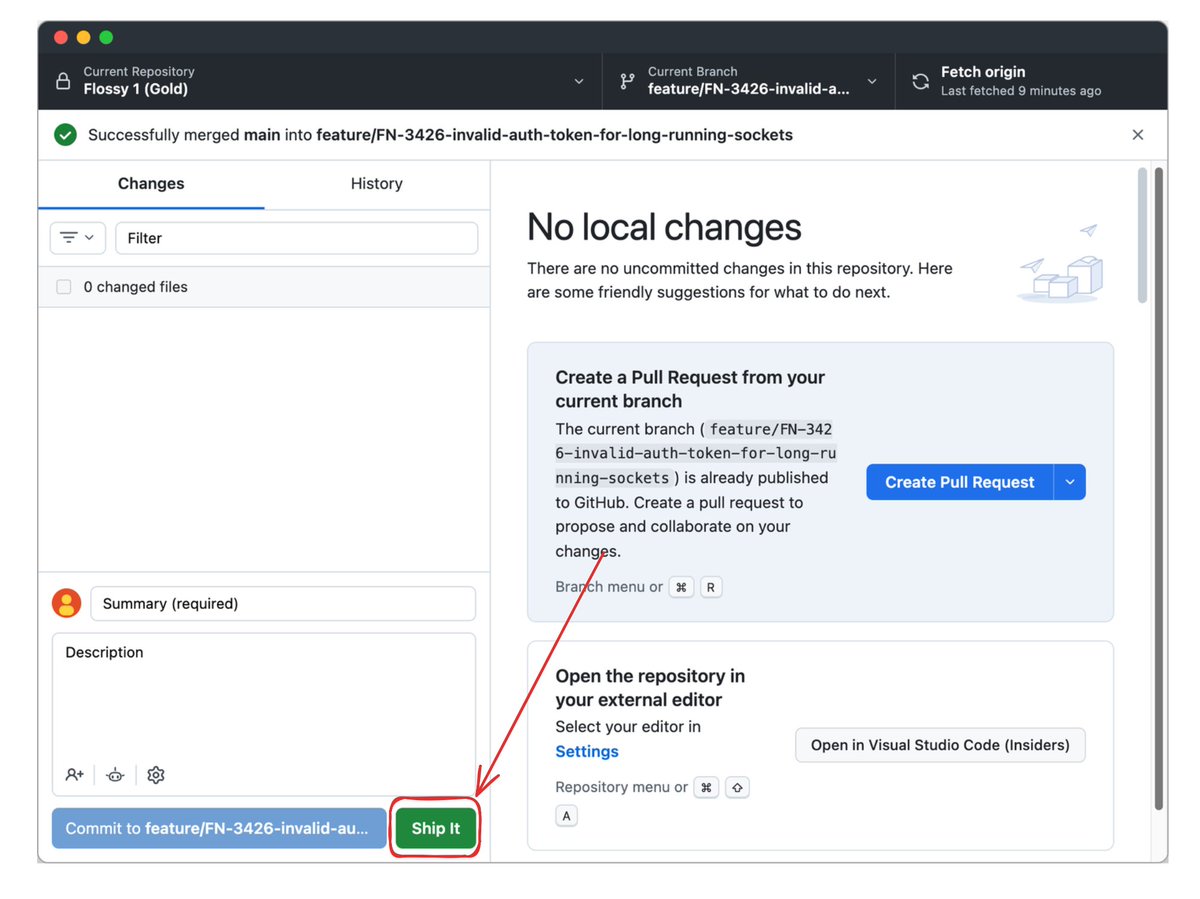This screenshot has height=899, width=1200.
Task: Click the macOS yellow minimize button
Action: click(x=83, y=37)
